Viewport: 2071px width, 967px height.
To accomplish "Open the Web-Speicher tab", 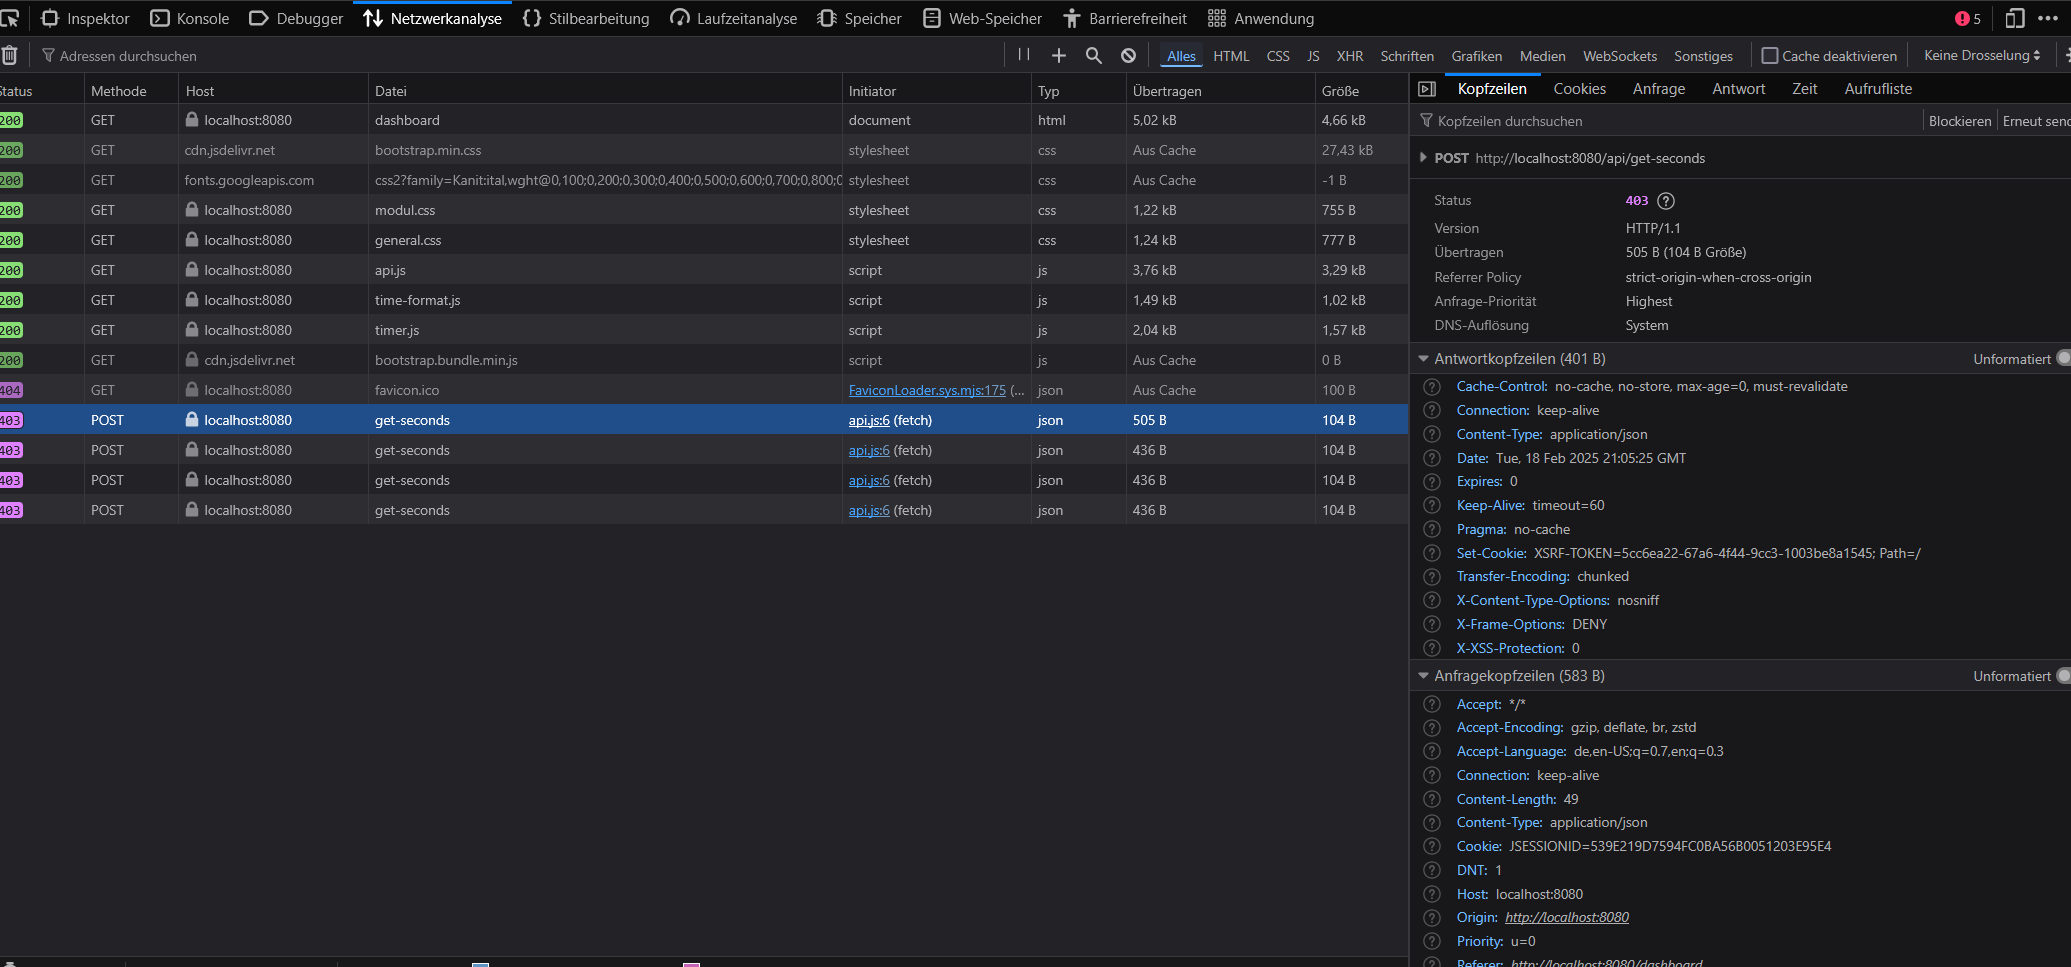I will [x=982, y=18].
